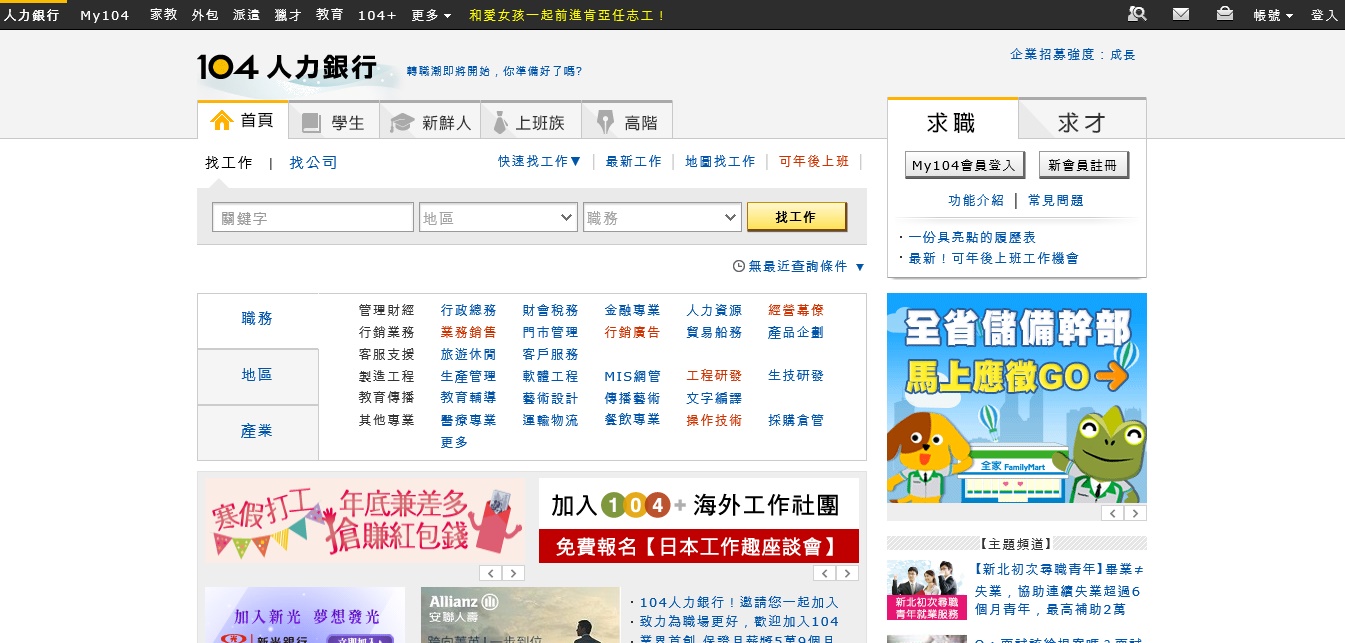The image size is (1345, 643).
Task: Open the 職務 dropdown selector
Action: click(x=662, y=217)
